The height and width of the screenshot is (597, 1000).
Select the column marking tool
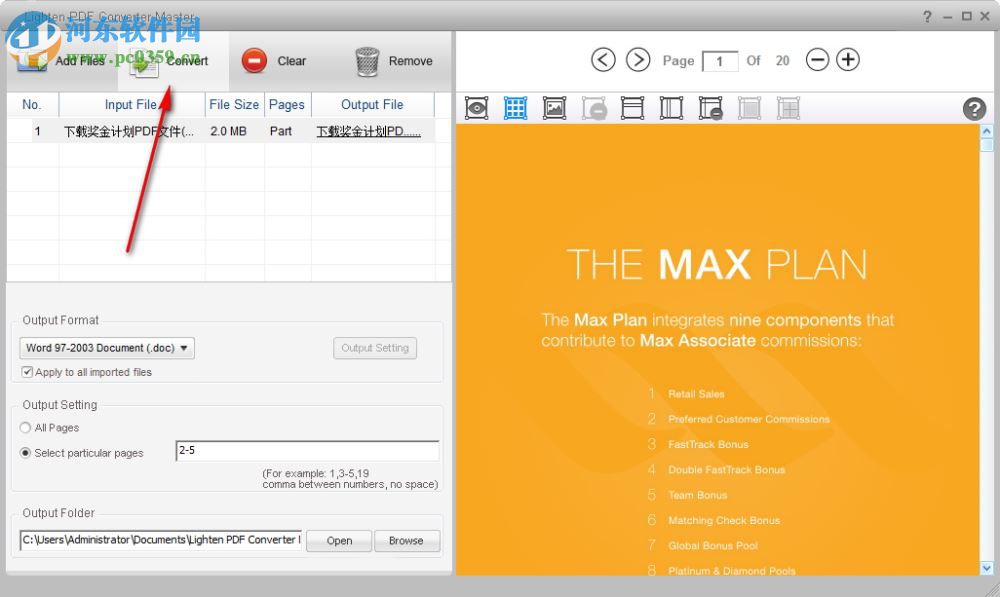click(x=671, y=108)
